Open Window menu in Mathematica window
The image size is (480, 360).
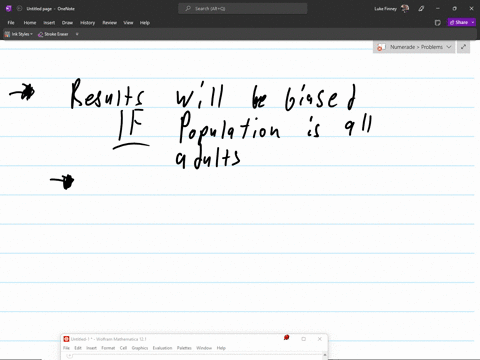(x=204, y=348)
